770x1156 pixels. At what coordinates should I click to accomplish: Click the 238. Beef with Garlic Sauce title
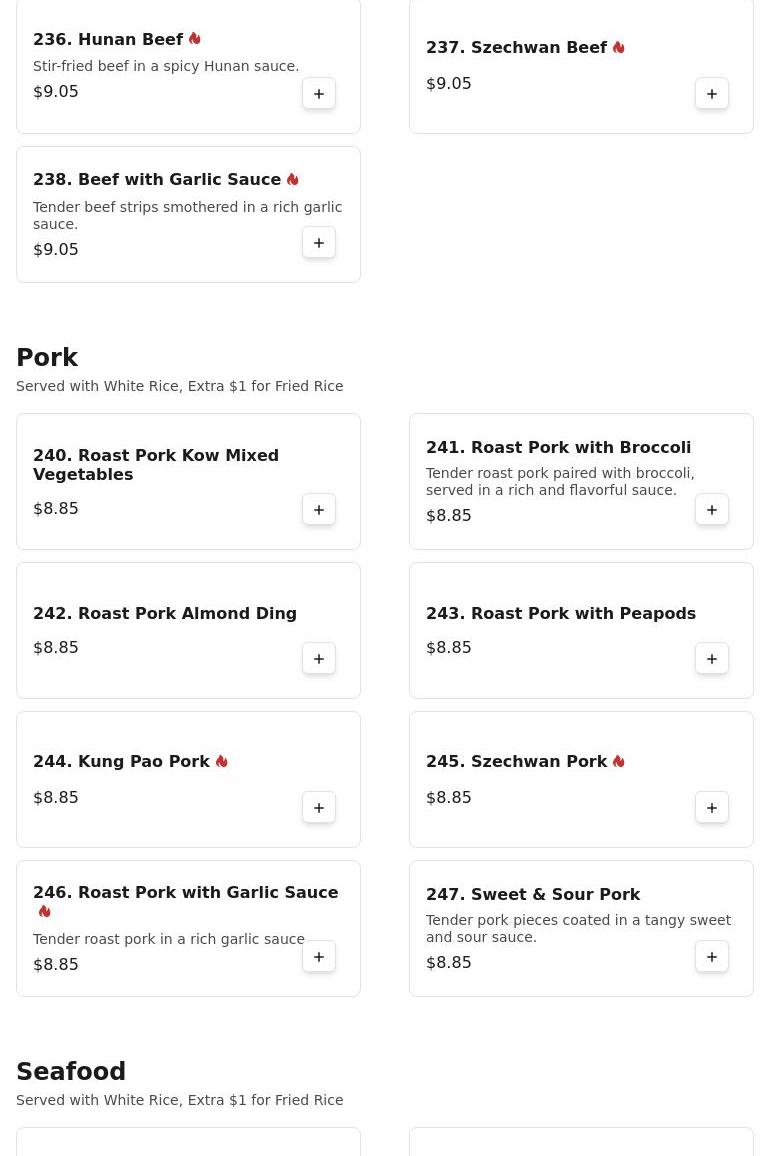pos(157,180)
